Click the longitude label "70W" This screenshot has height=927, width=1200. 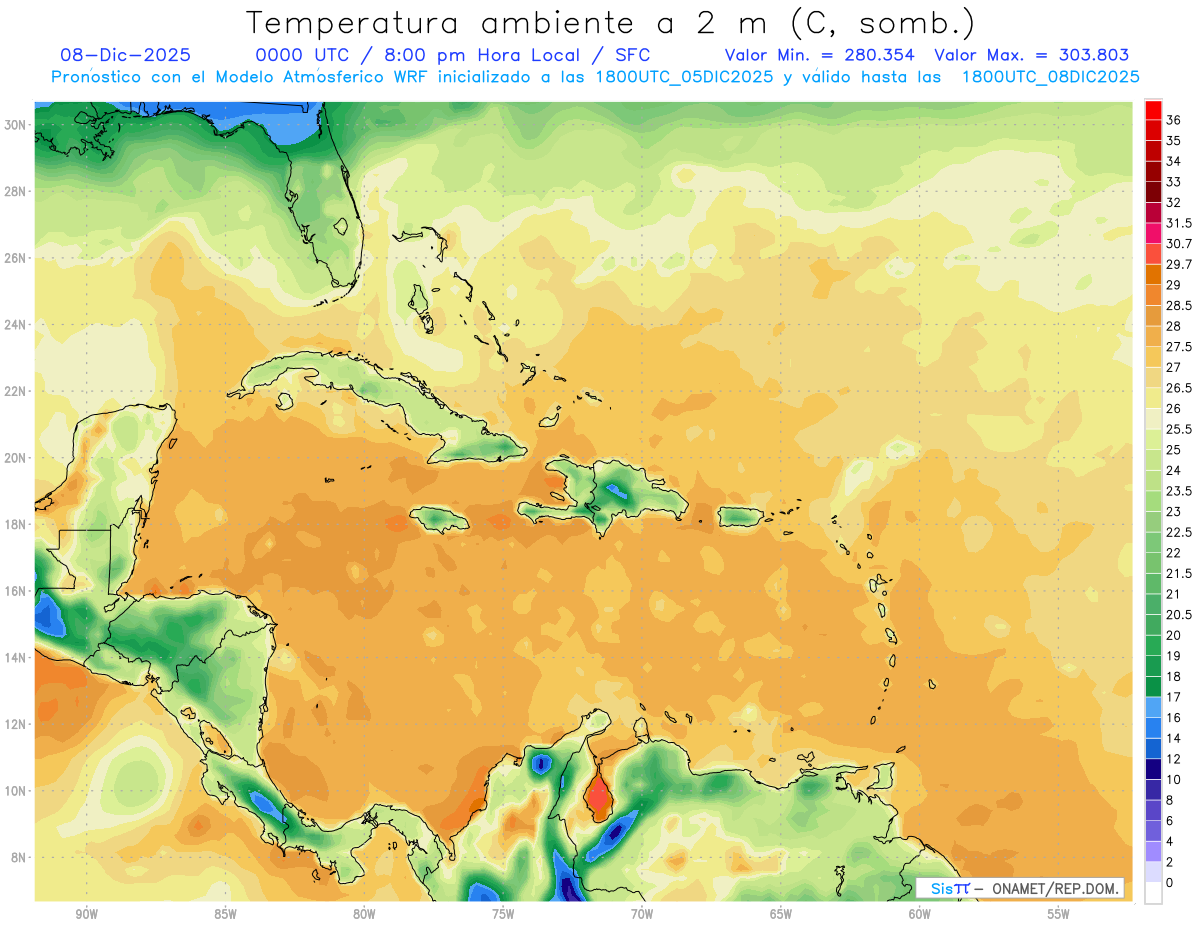click(x=642, y=914)
